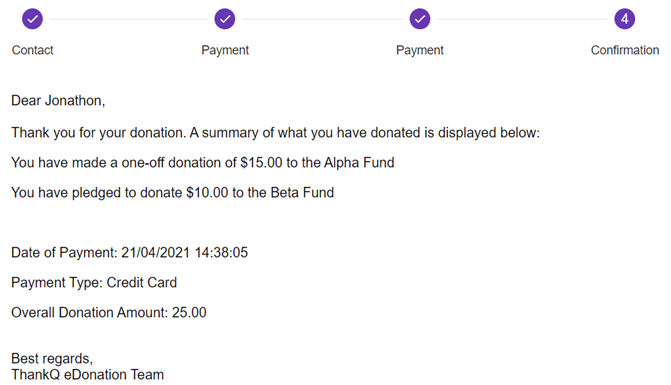
Task: Click the progress line before Confirmation step
Action: (522, 19)
